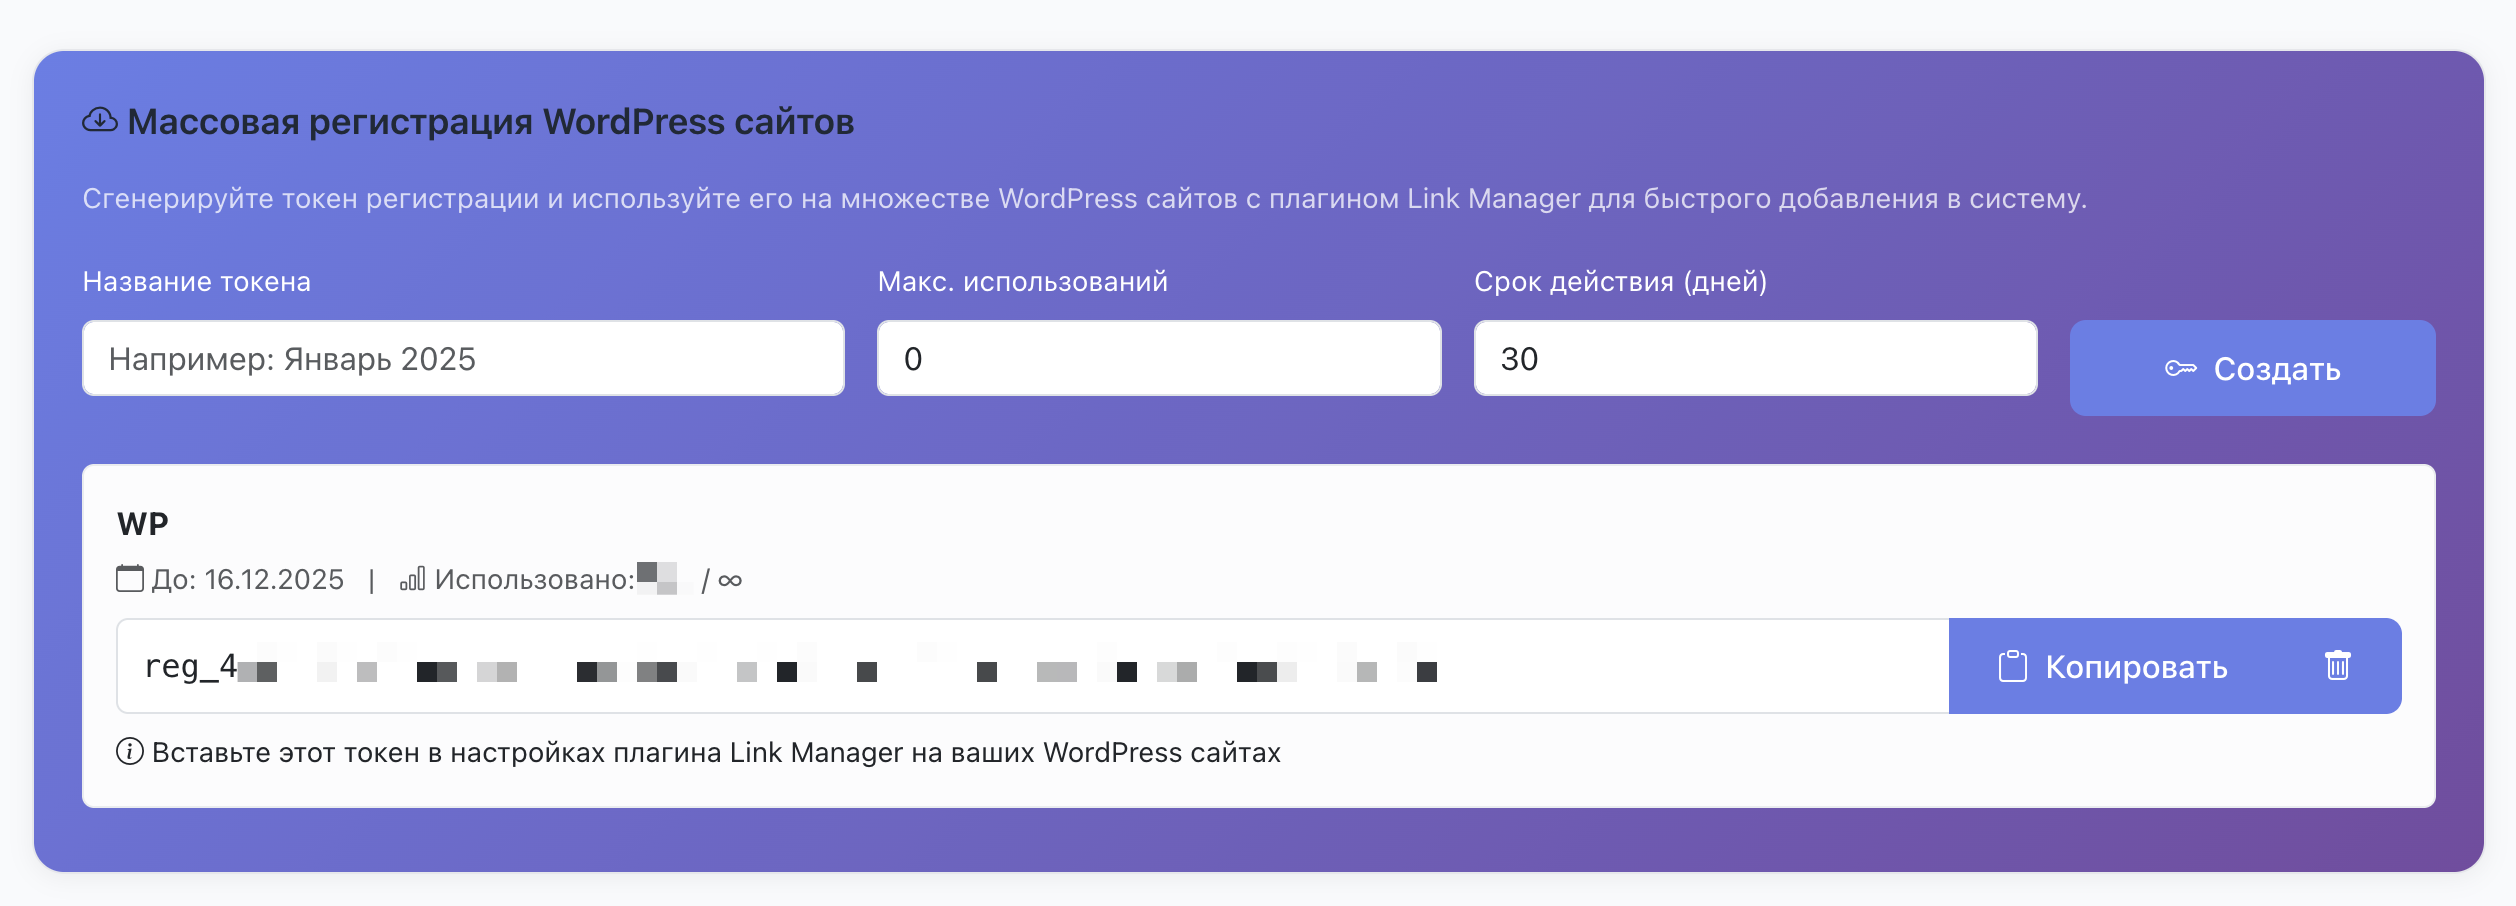2516x906 pixels.
Task: Click the WP token card title
Action: click(141, 521)
